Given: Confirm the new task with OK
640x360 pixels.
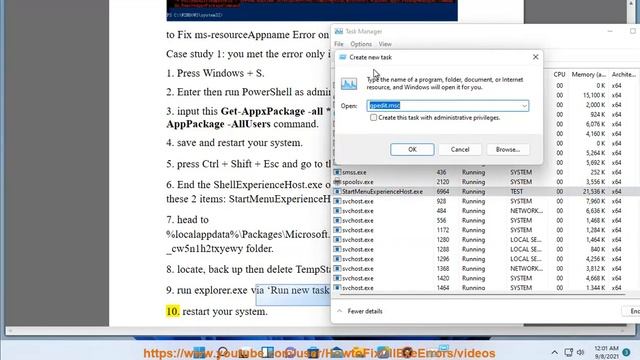Looking at the screenshot, I should point(412,149).
